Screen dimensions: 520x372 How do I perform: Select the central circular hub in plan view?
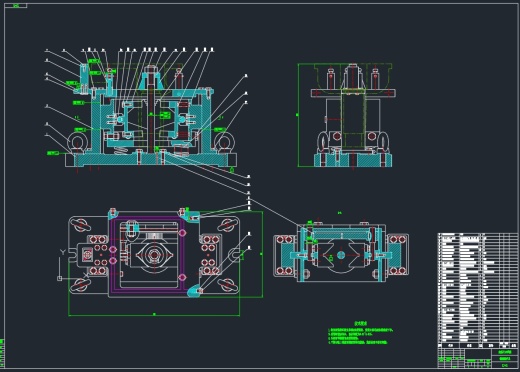[x=154, y=255]
